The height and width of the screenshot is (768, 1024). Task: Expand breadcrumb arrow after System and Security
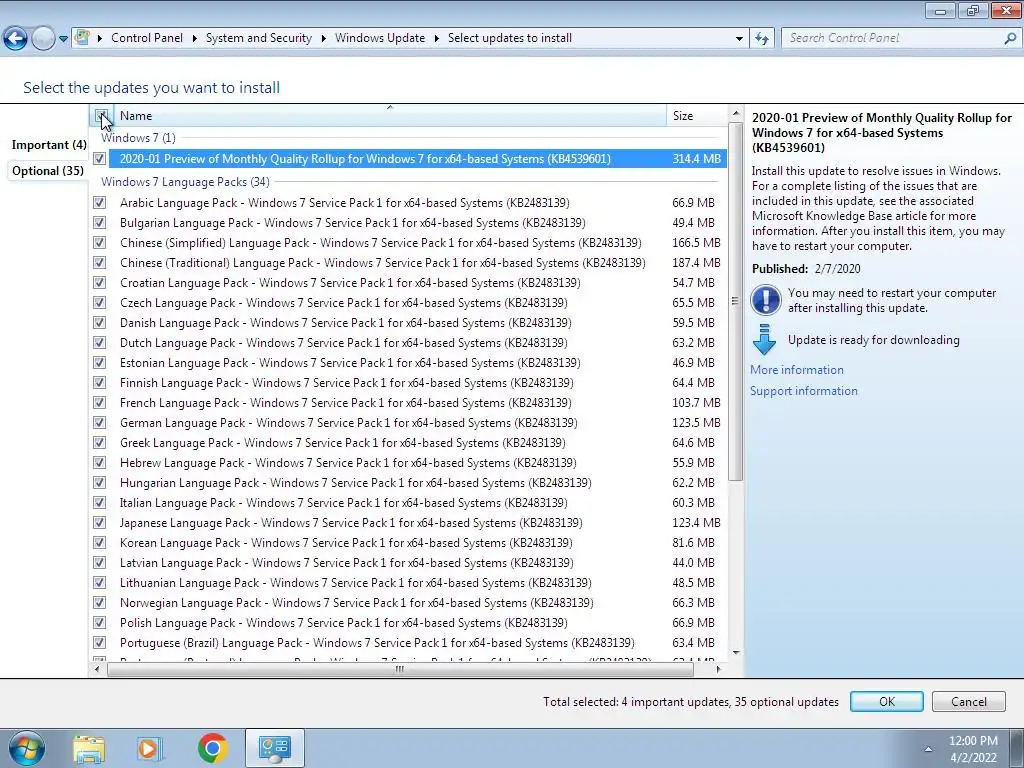(x=324, y=39)
